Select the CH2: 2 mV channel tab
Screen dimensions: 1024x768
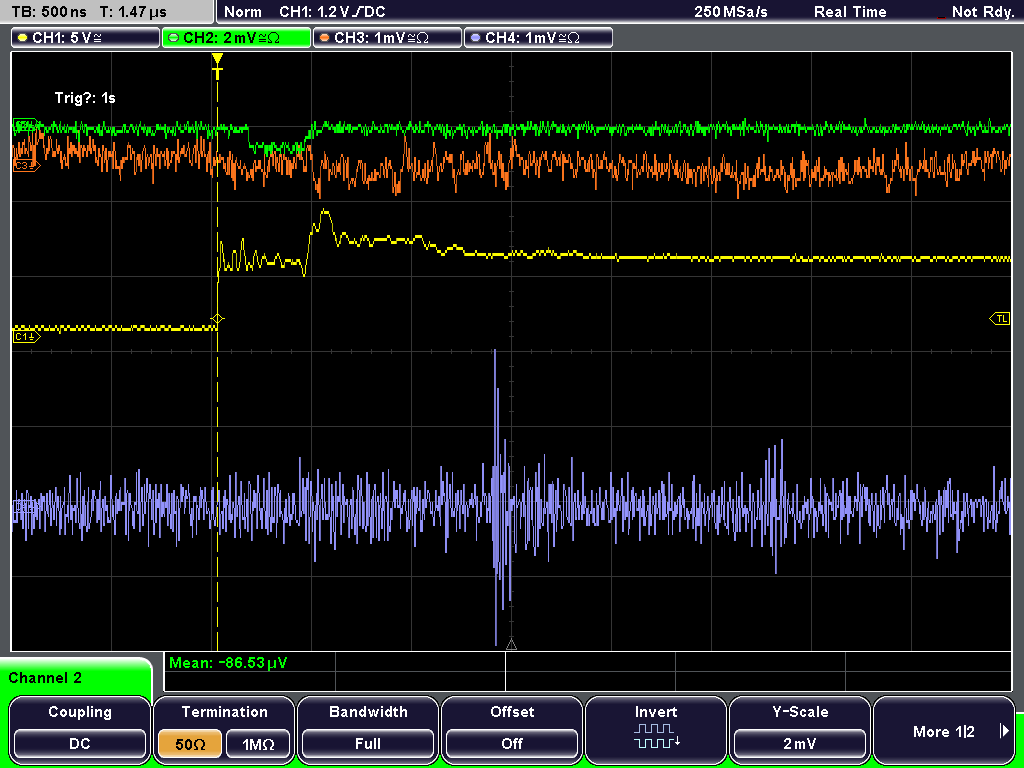236,38
